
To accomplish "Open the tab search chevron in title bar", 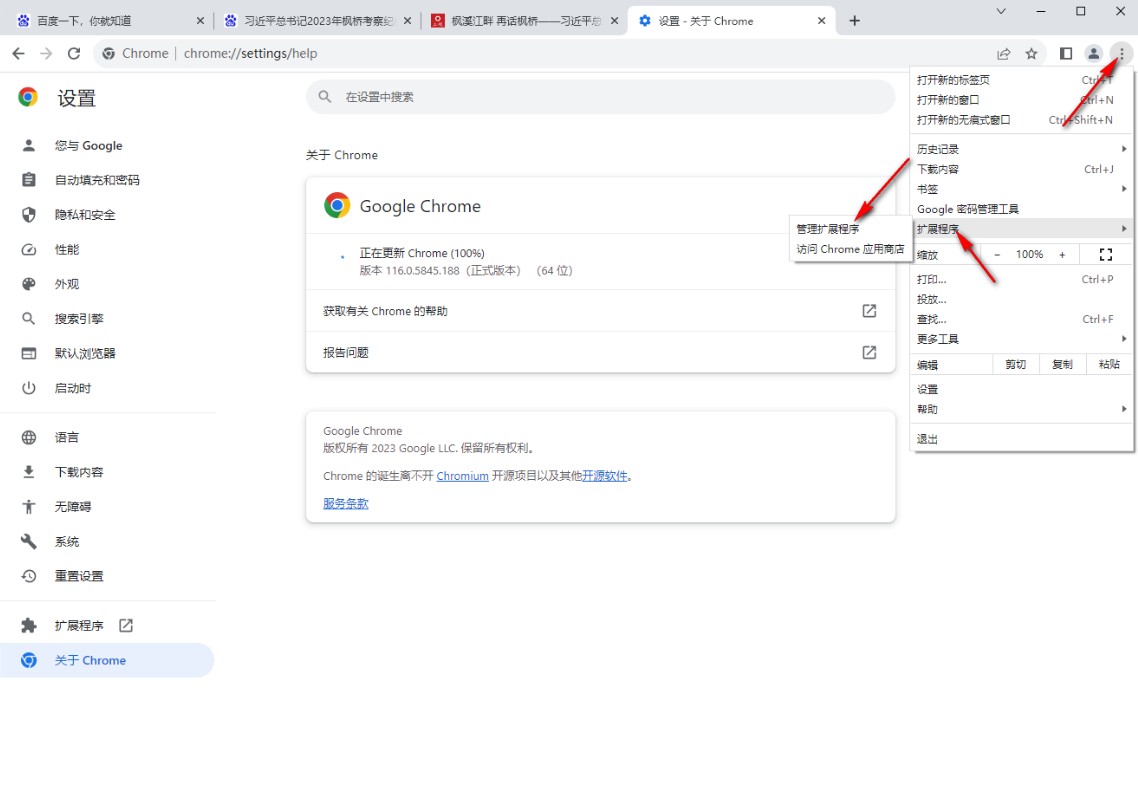I will click(1001, 11).
